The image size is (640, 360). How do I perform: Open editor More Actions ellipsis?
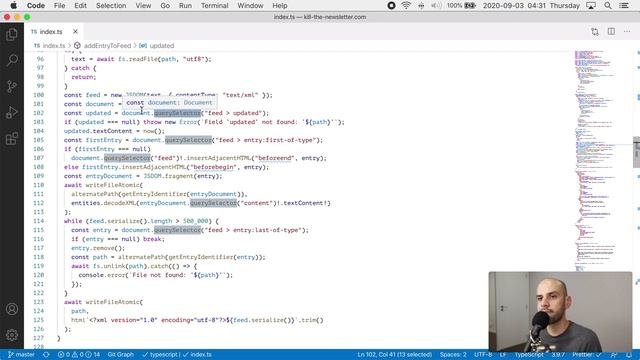627,31
